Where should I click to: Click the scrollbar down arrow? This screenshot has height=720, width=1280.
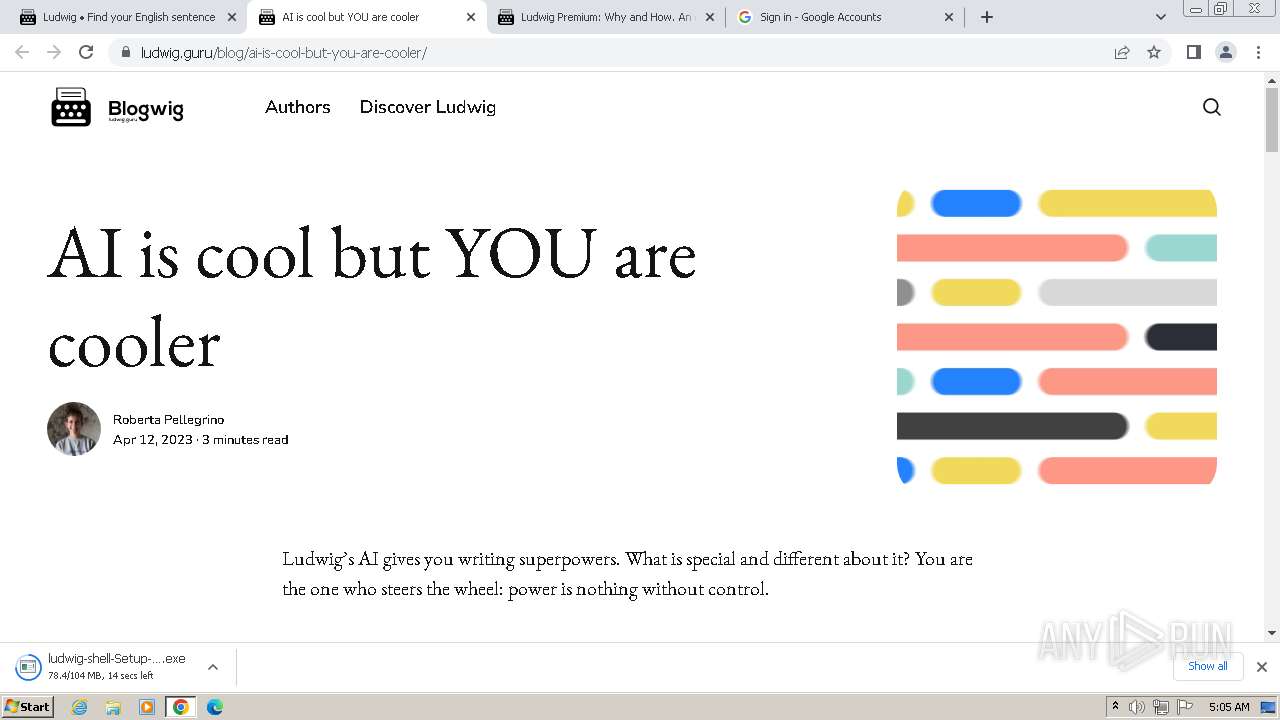click(x=1272, y=632)
